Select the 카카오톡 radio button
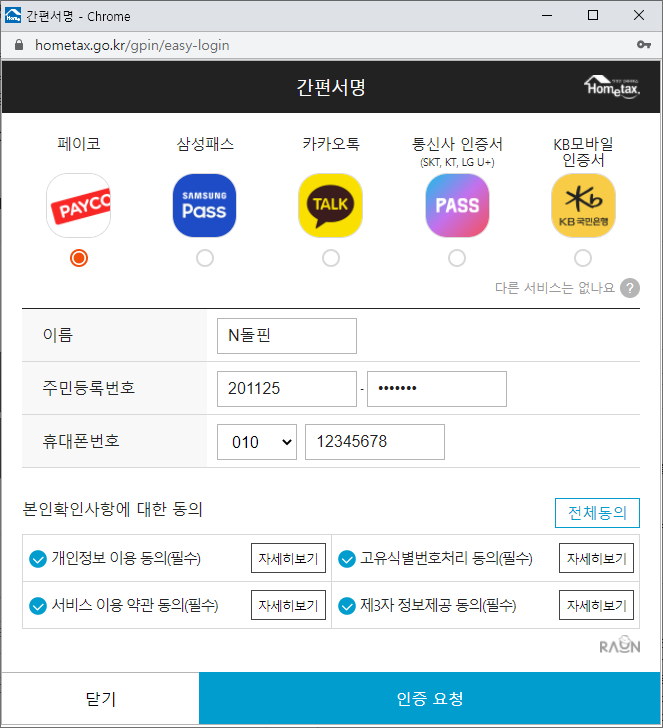This screenshot has height=728, width=663. click(x=331, y=258)
